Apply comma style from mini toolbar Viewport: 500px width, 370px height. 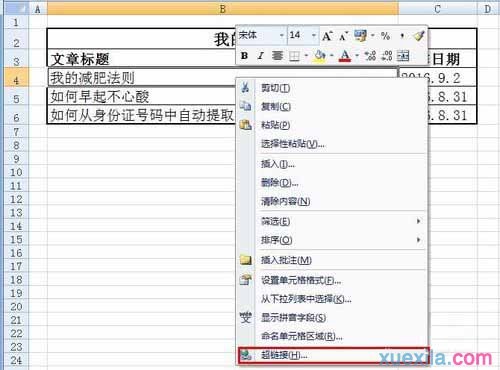pyautogui.click(x=402, y=36)
